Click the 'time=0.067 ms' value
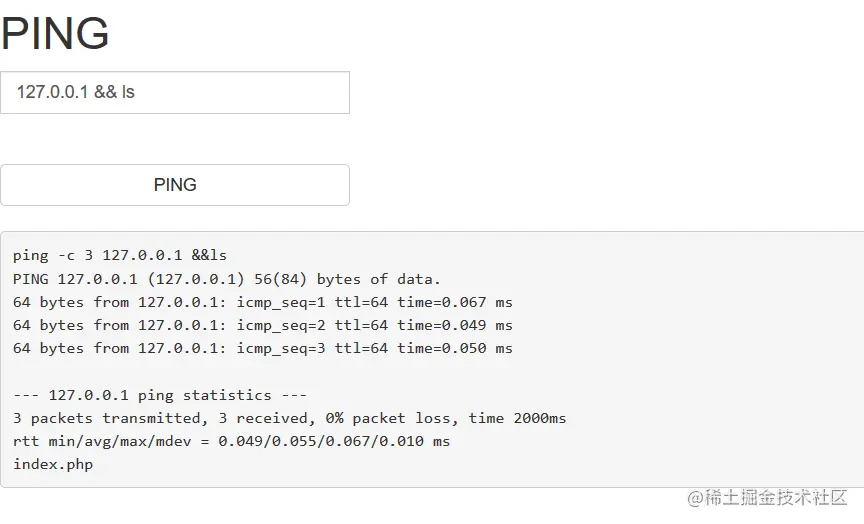 [x=454, y=302]
